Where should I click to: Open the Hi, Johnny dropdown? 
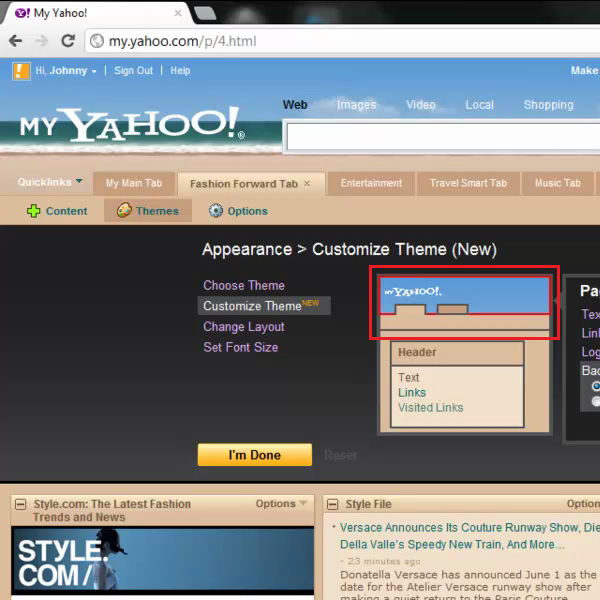pyautogui.click(x=66, y=71)
